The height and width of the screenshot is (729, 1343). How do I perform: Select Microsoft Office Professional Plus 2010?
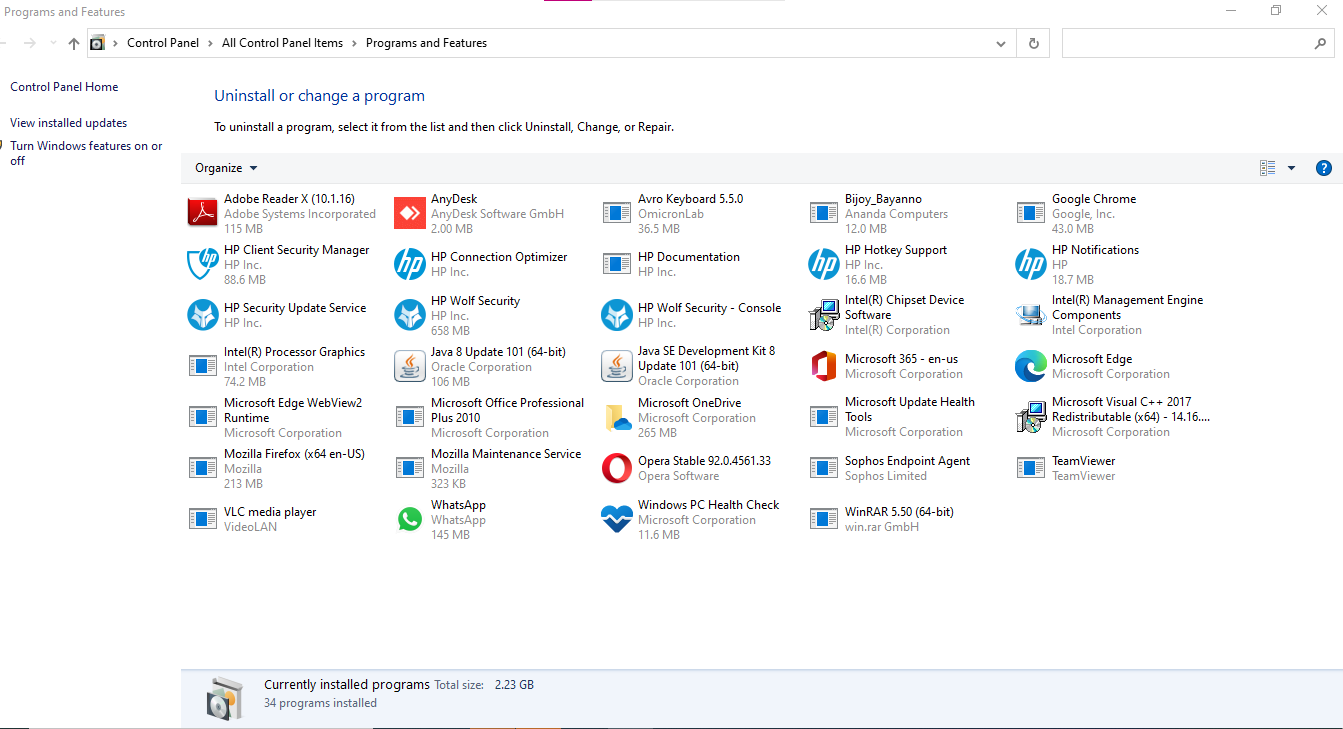(x=490, y=417)
